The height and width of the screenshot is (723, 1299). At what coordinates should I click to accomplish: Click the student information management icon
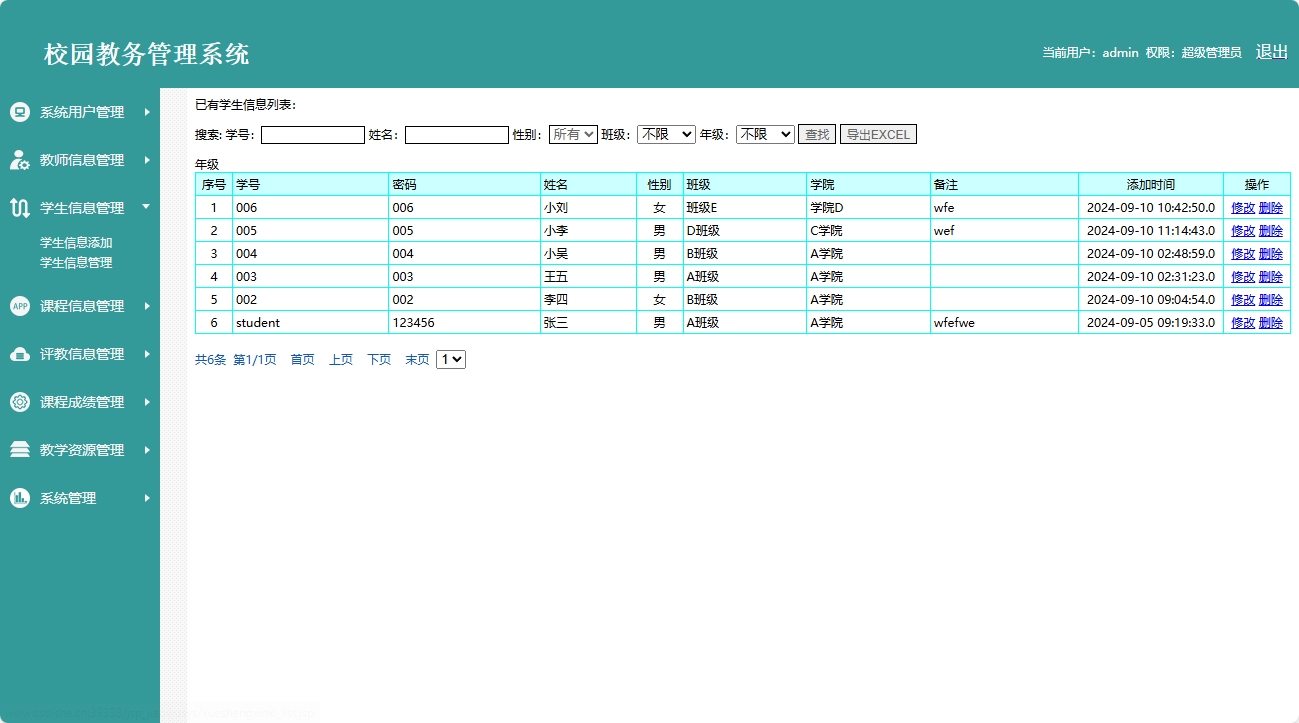pyautogui.click(x=19, y=208)
